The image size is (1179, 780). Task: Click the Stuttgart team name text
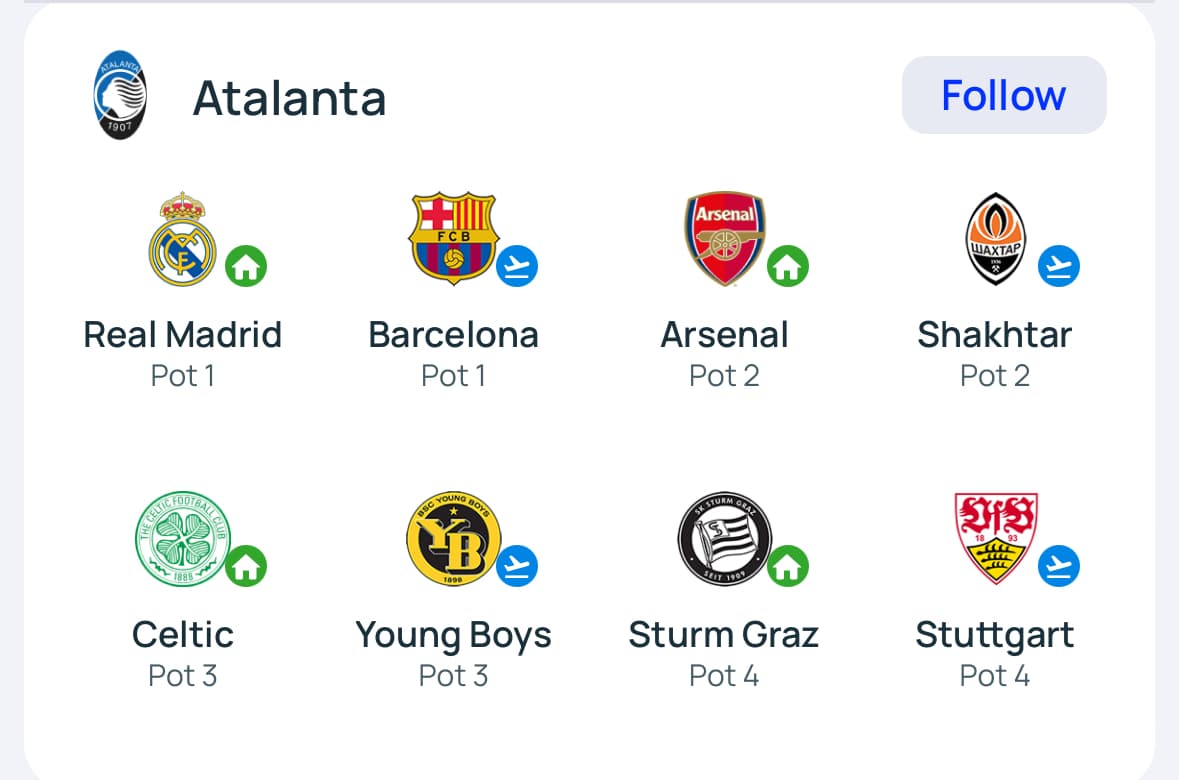[x=995, y=635]
